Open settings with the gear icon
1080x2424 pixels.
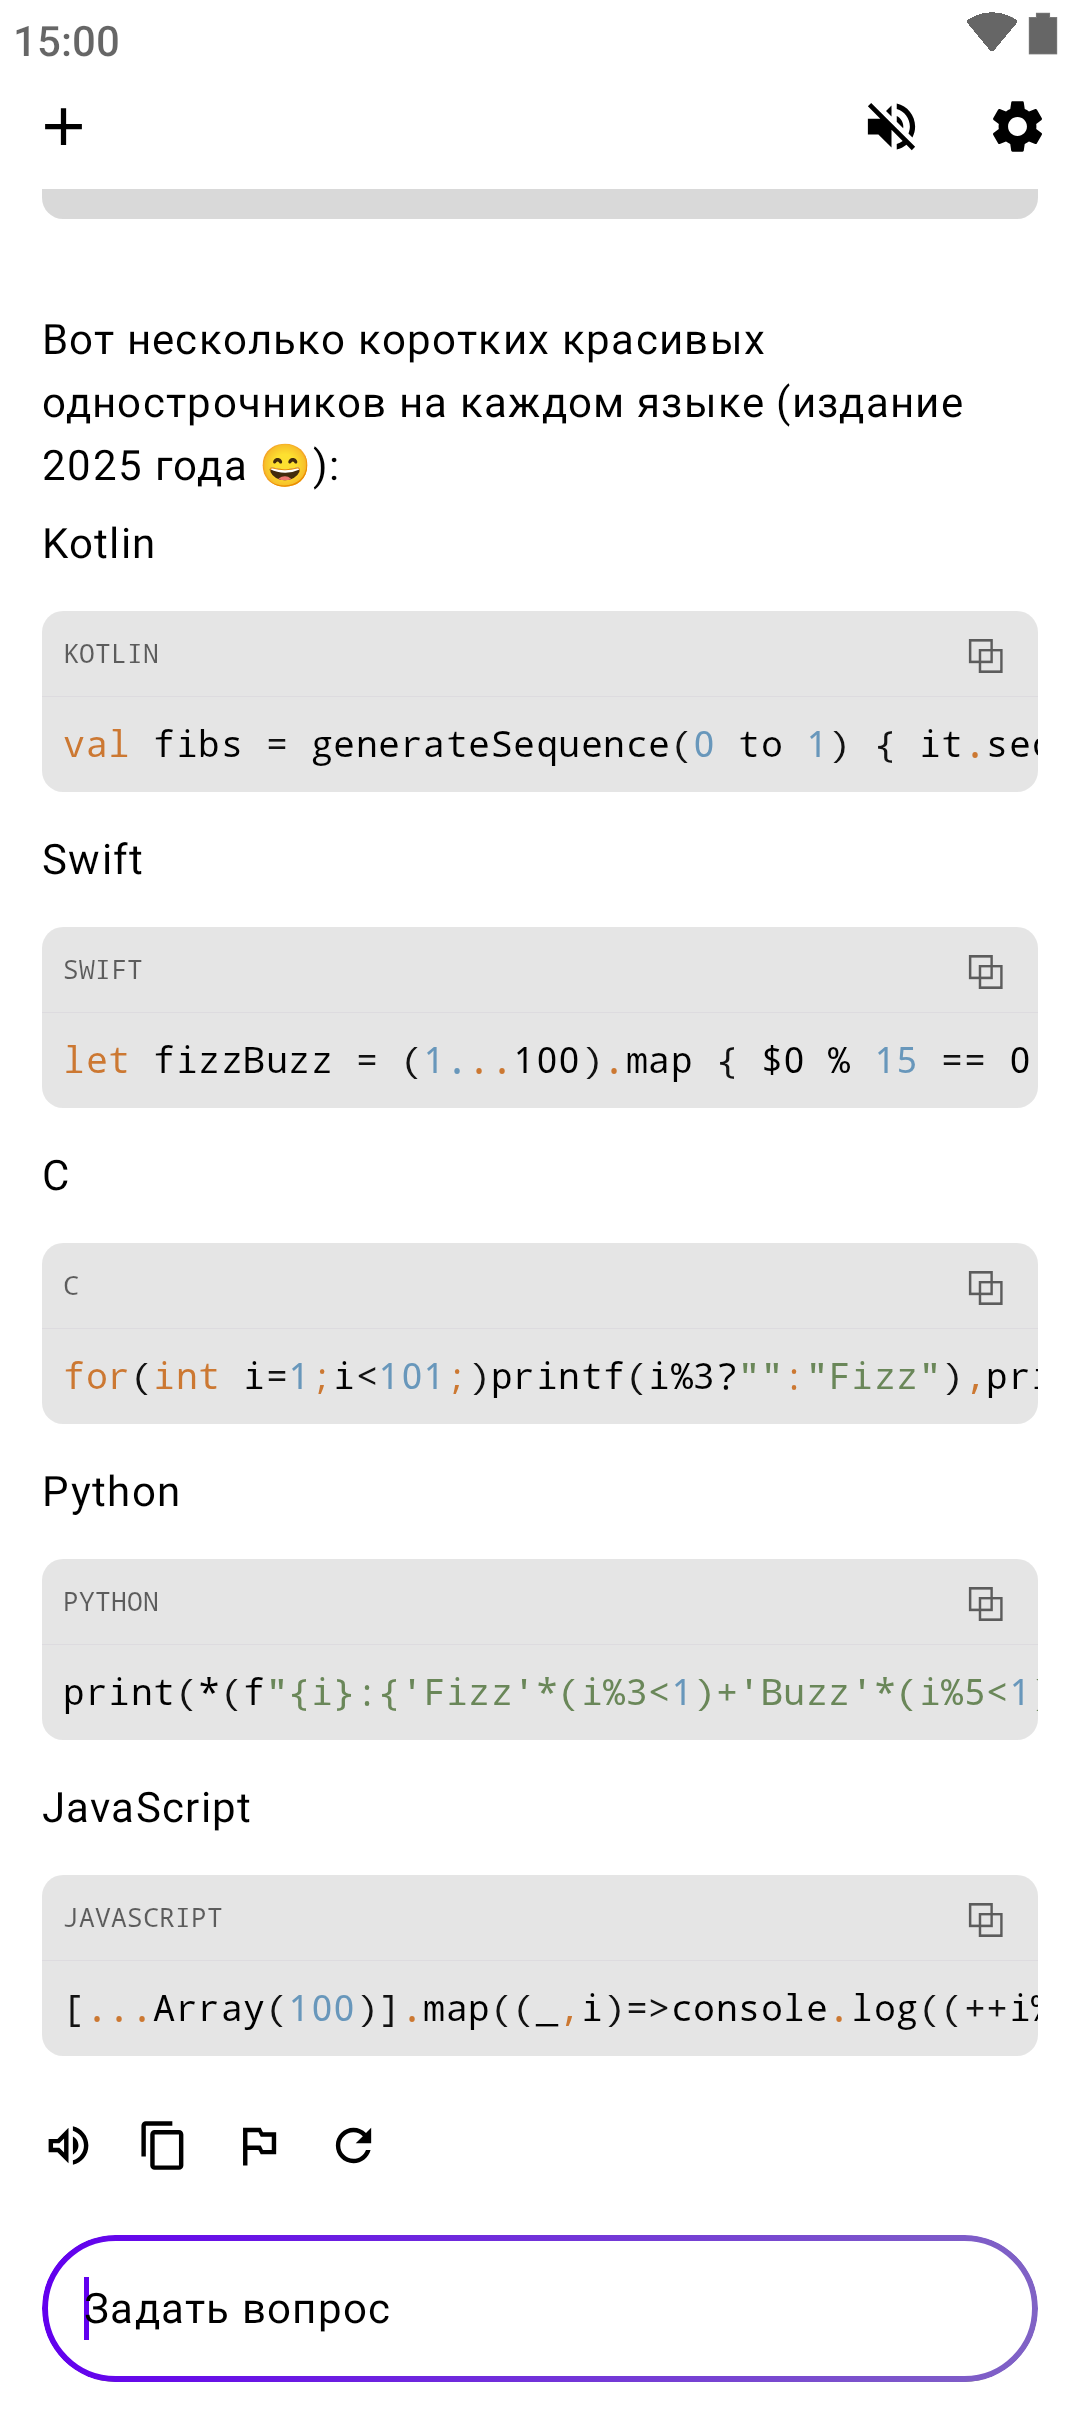[x=1017, y=127]
